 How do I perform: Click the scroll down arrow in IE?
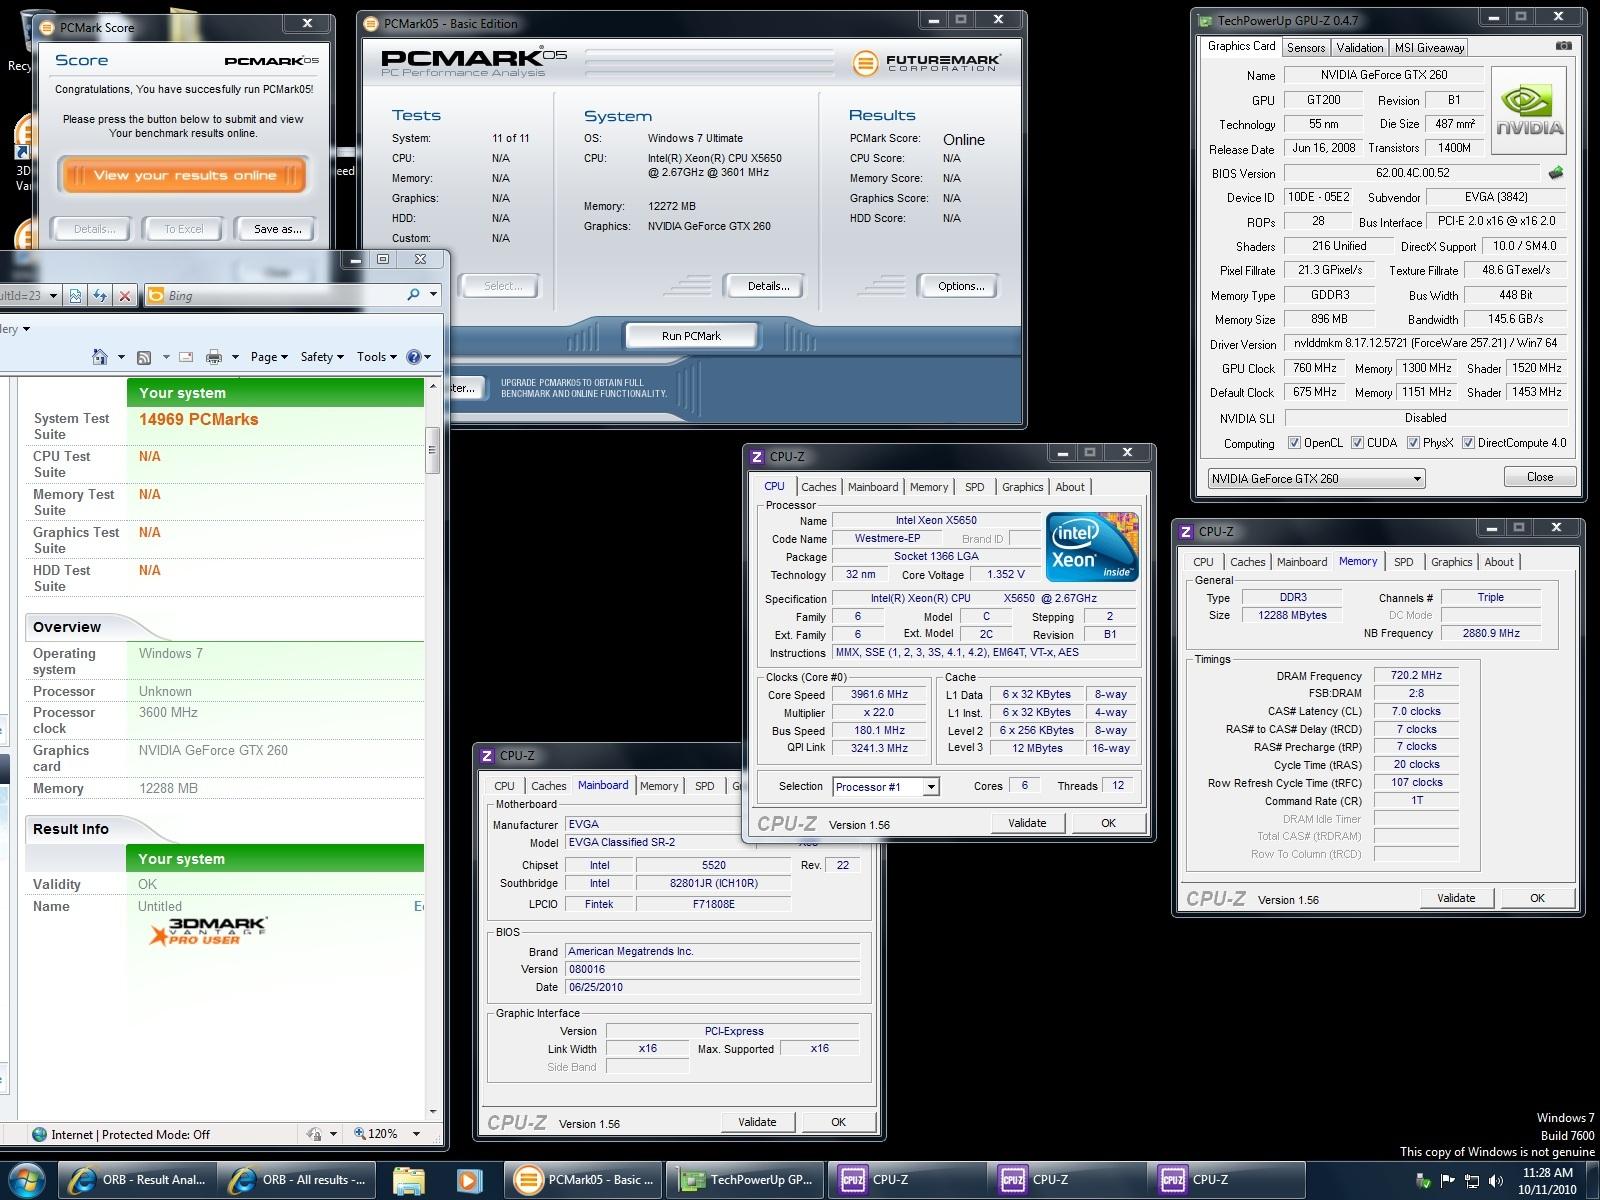433,1111
